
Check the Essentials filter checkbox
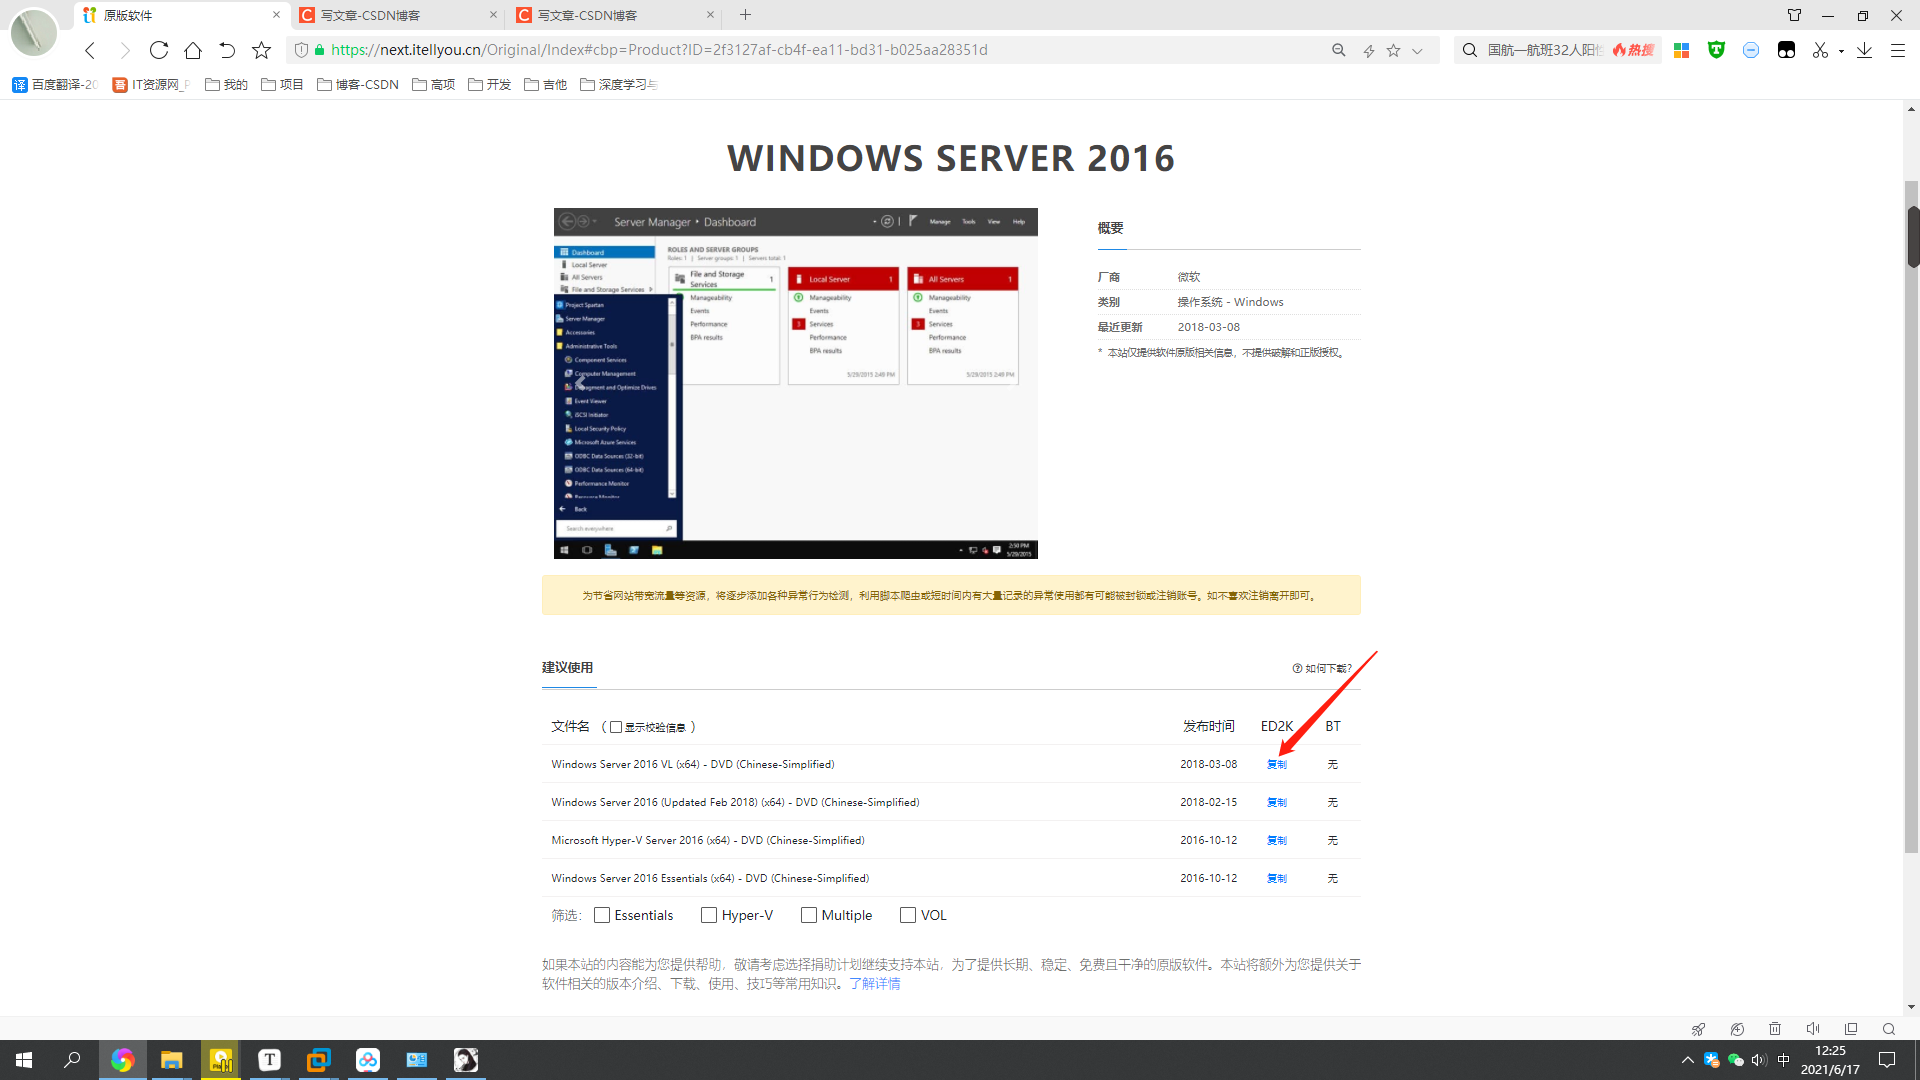[x=601, y=915]
